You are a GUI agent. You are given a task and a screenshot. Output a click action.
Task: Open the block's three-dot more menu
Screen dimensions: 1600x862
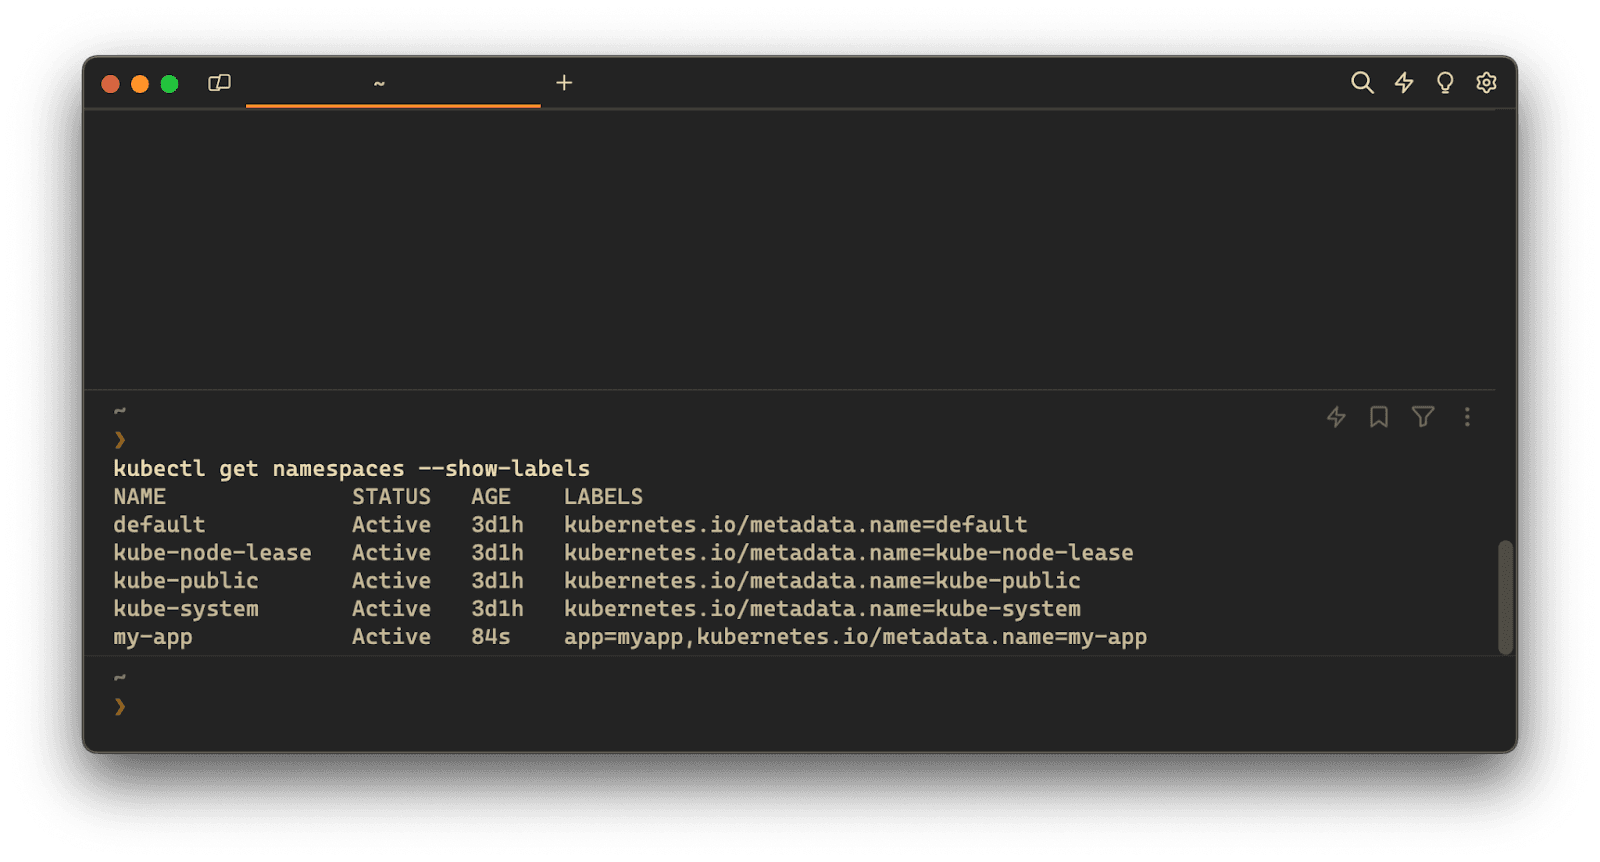[x=1467, y=417]
